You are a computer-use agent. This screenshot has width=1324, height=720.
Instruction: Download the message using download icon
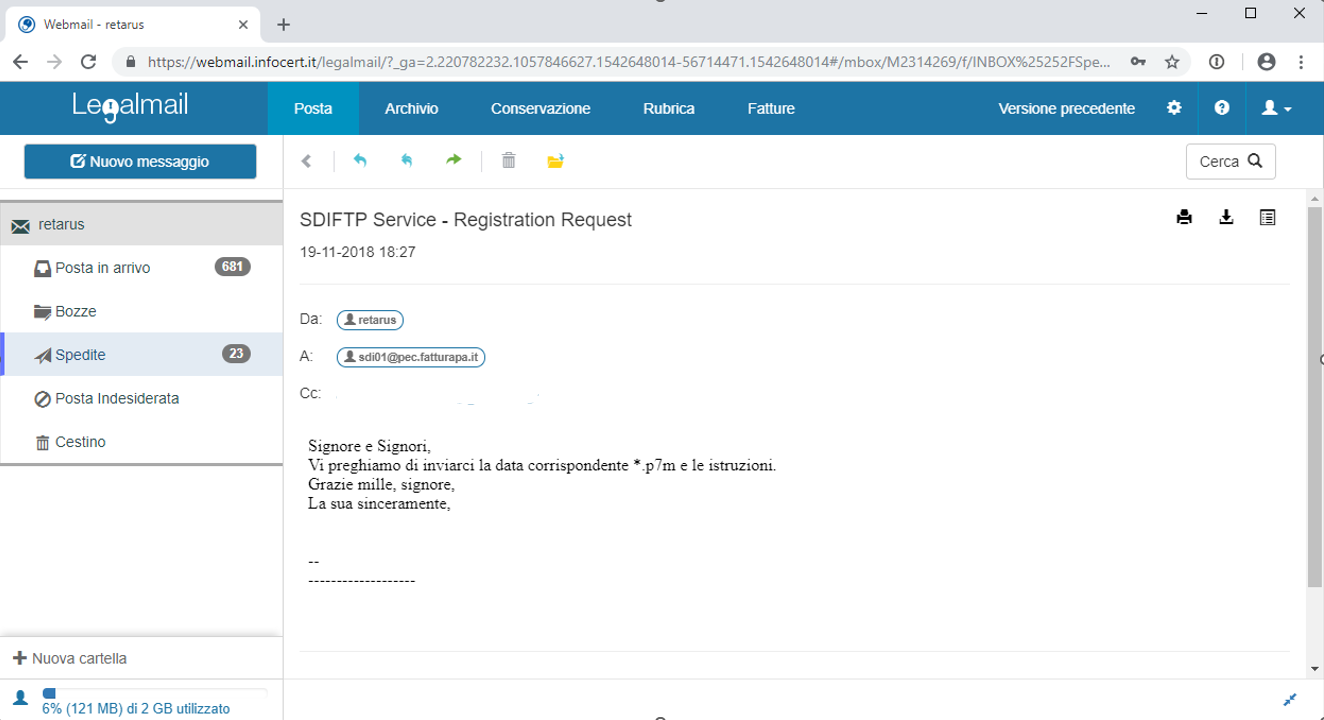click(1226, 217)
